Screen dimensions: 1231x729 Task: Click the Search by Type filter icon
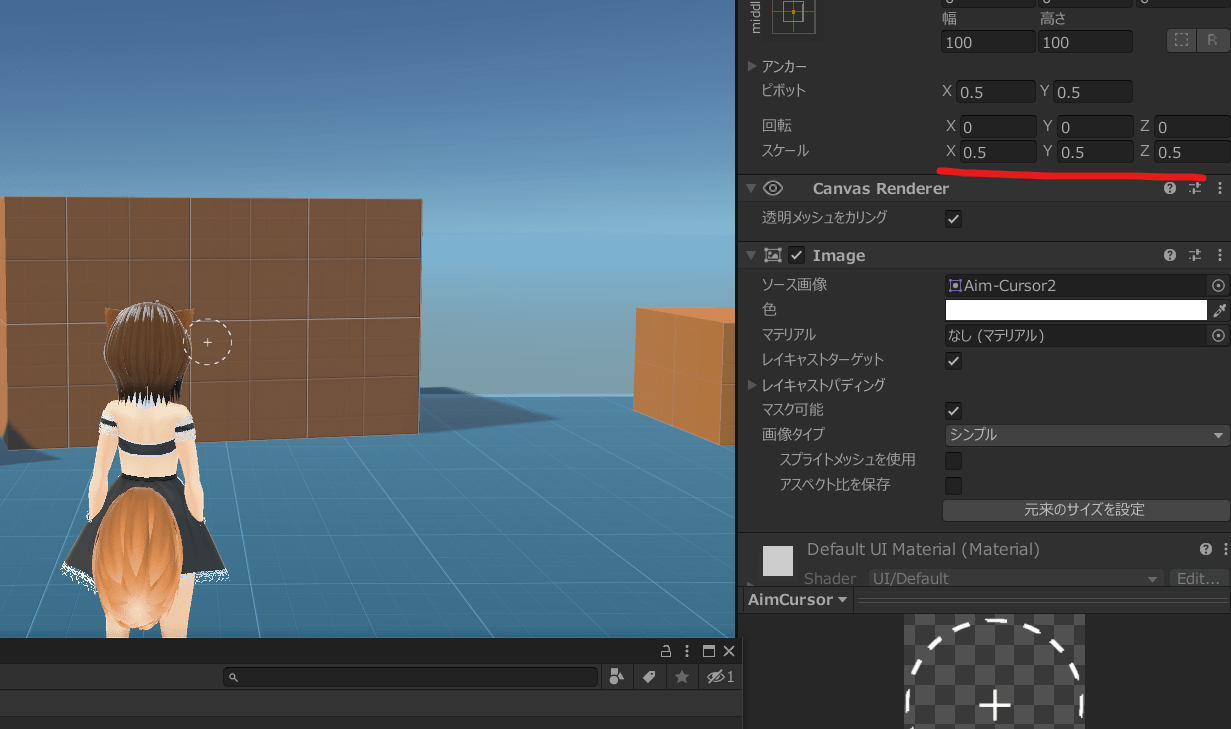616,677
